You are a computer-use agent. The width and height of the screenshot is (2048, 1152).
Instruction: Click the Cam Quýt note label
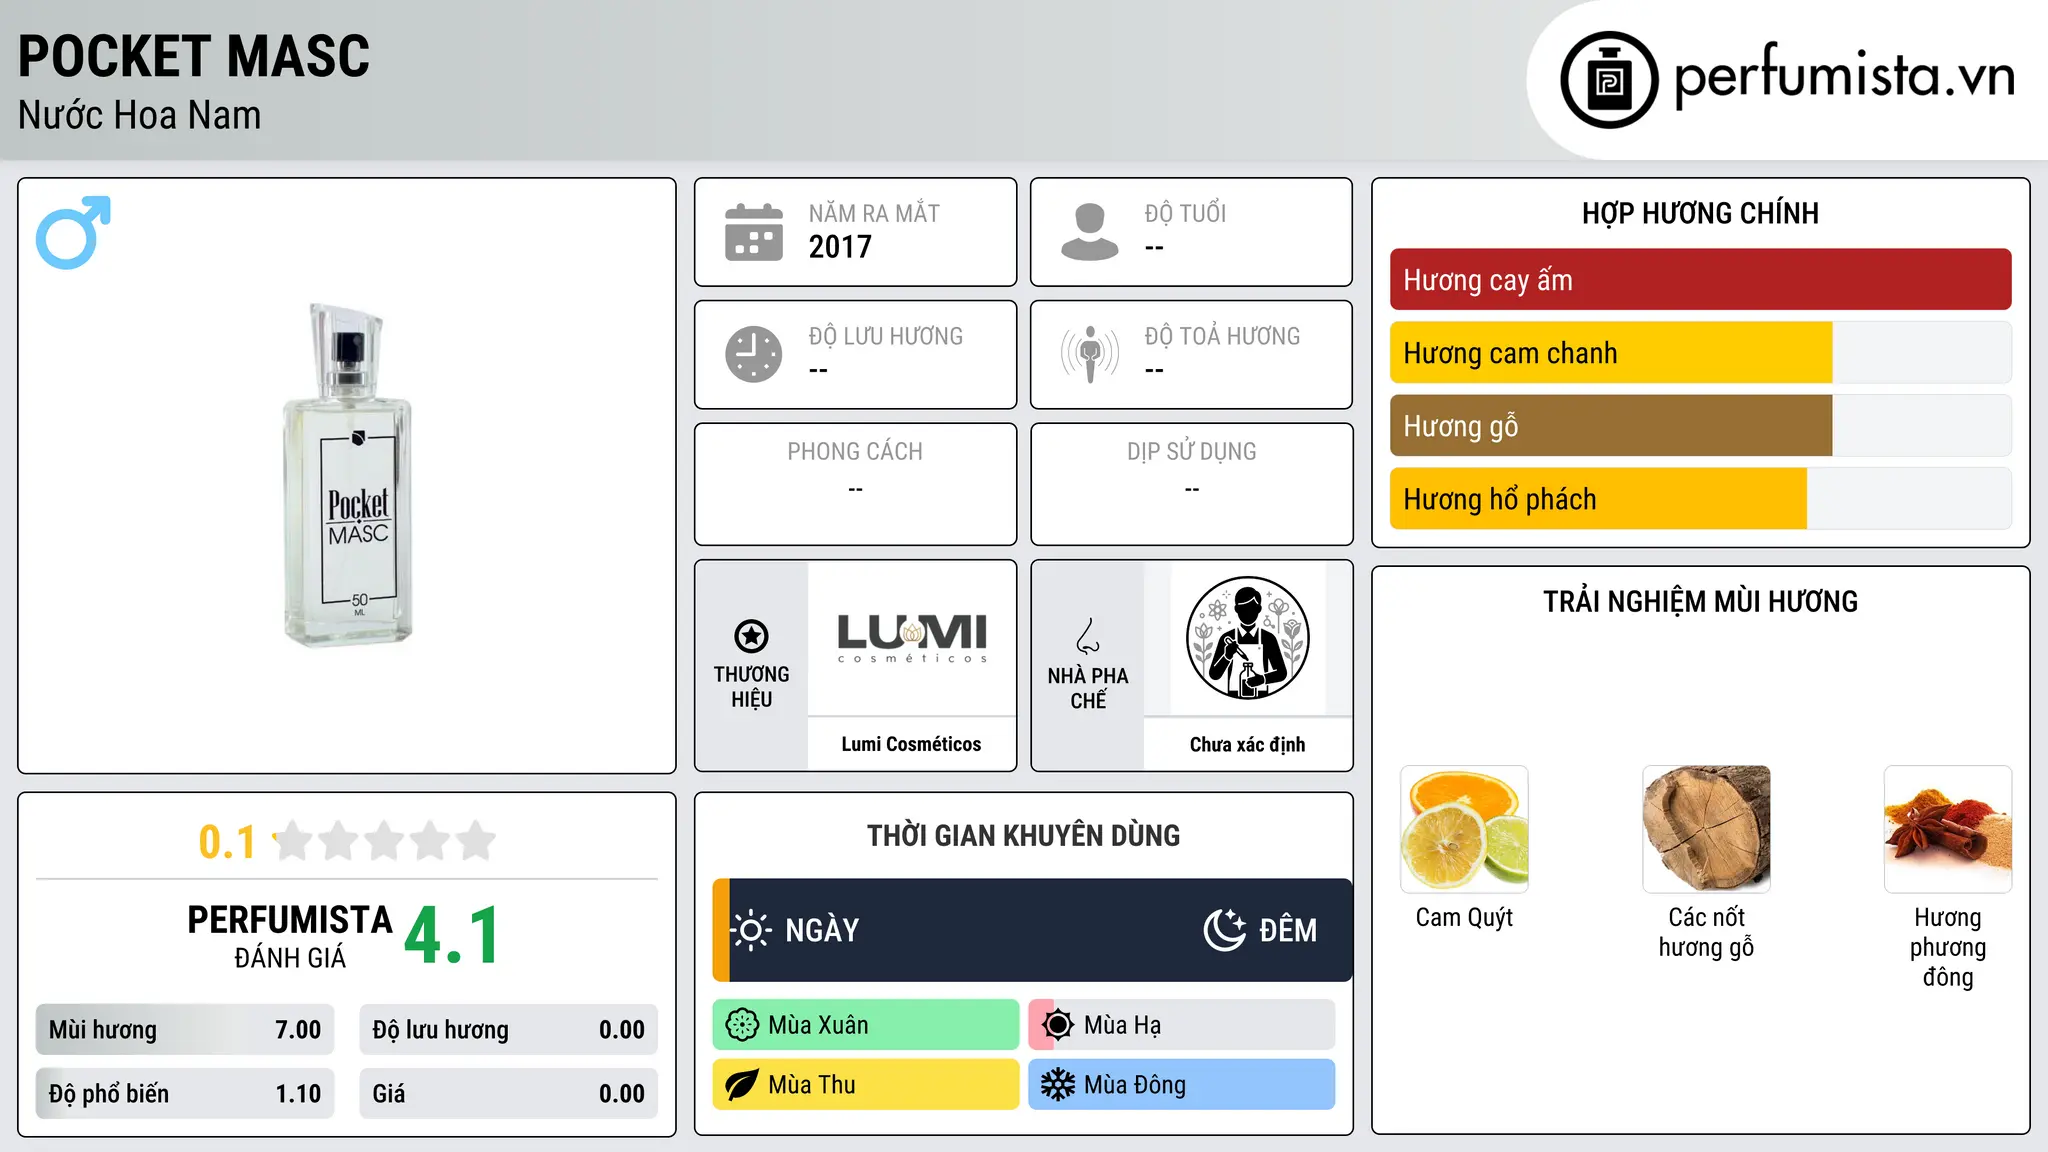click(1464, 917)
